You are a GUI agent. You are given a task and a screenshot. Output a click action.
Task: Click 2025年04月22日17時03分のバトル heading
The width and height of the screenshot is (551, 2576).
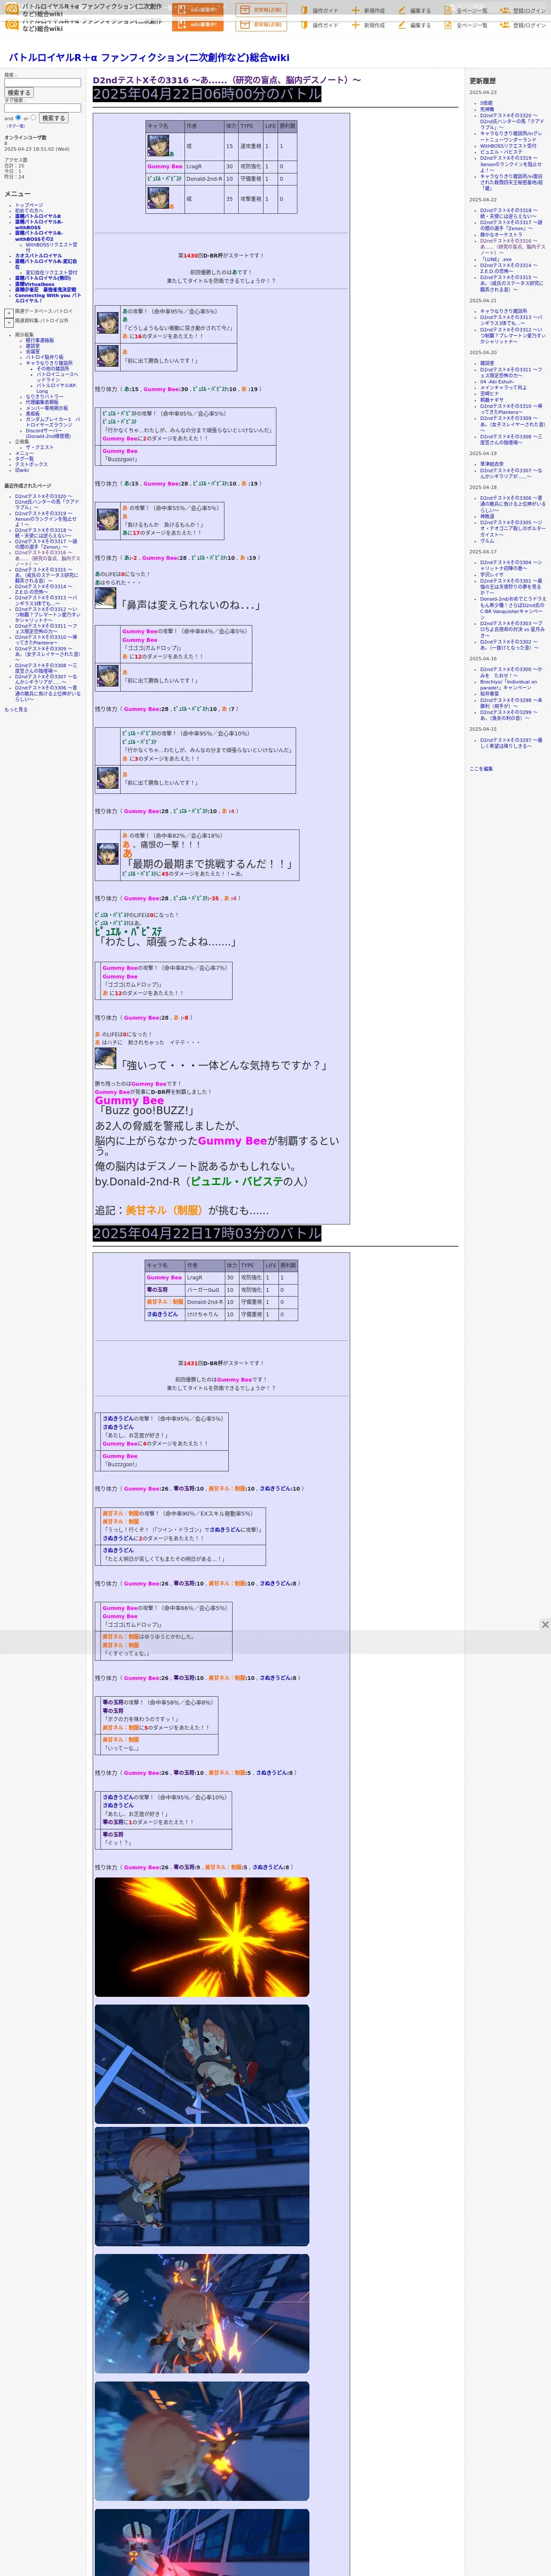[207, 1233]
